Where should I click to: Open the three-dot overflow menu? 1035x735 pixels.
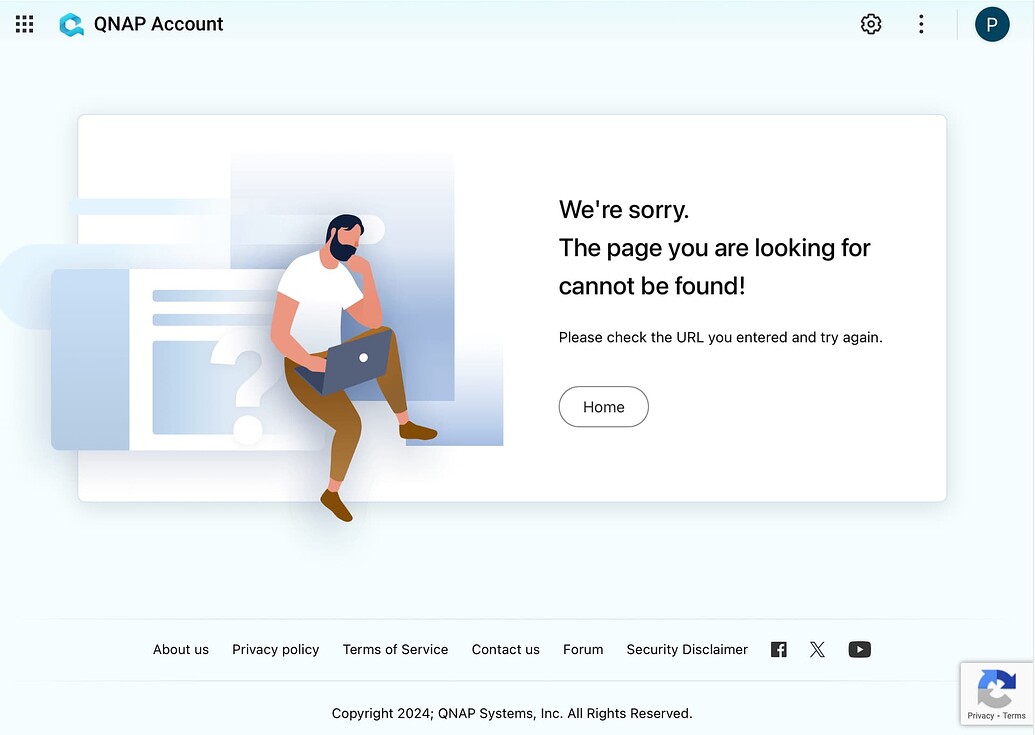(921, 23)
